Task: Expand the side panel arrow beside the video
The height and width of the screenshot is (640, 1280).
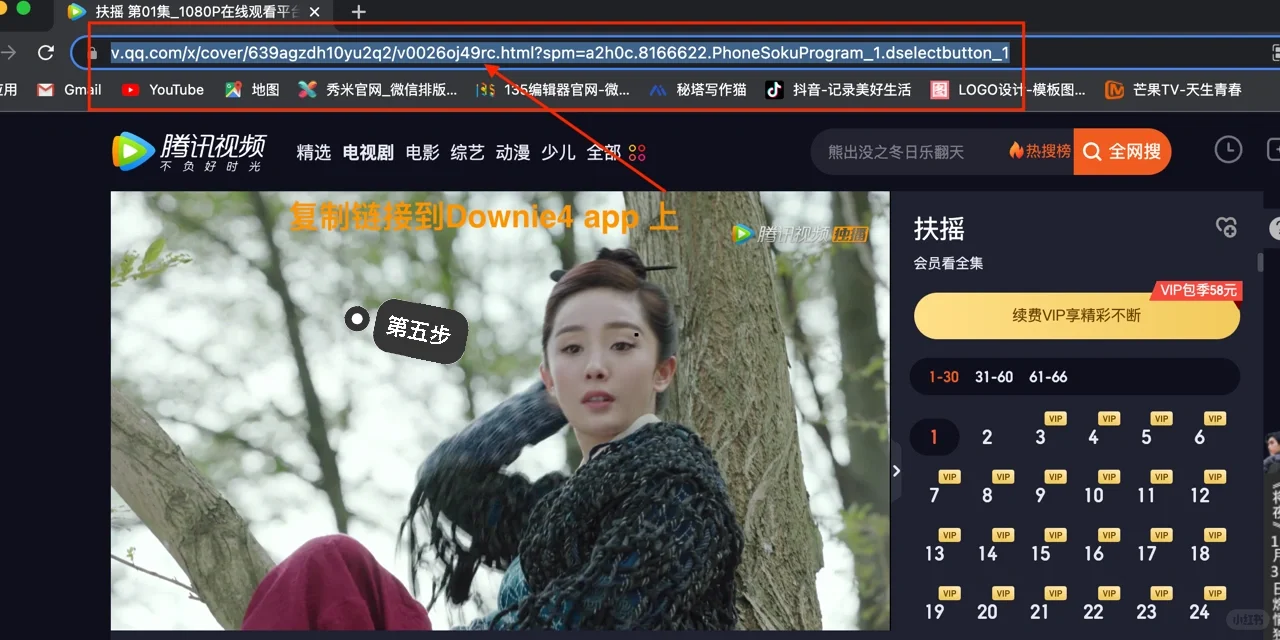Action: coord(896,470)
